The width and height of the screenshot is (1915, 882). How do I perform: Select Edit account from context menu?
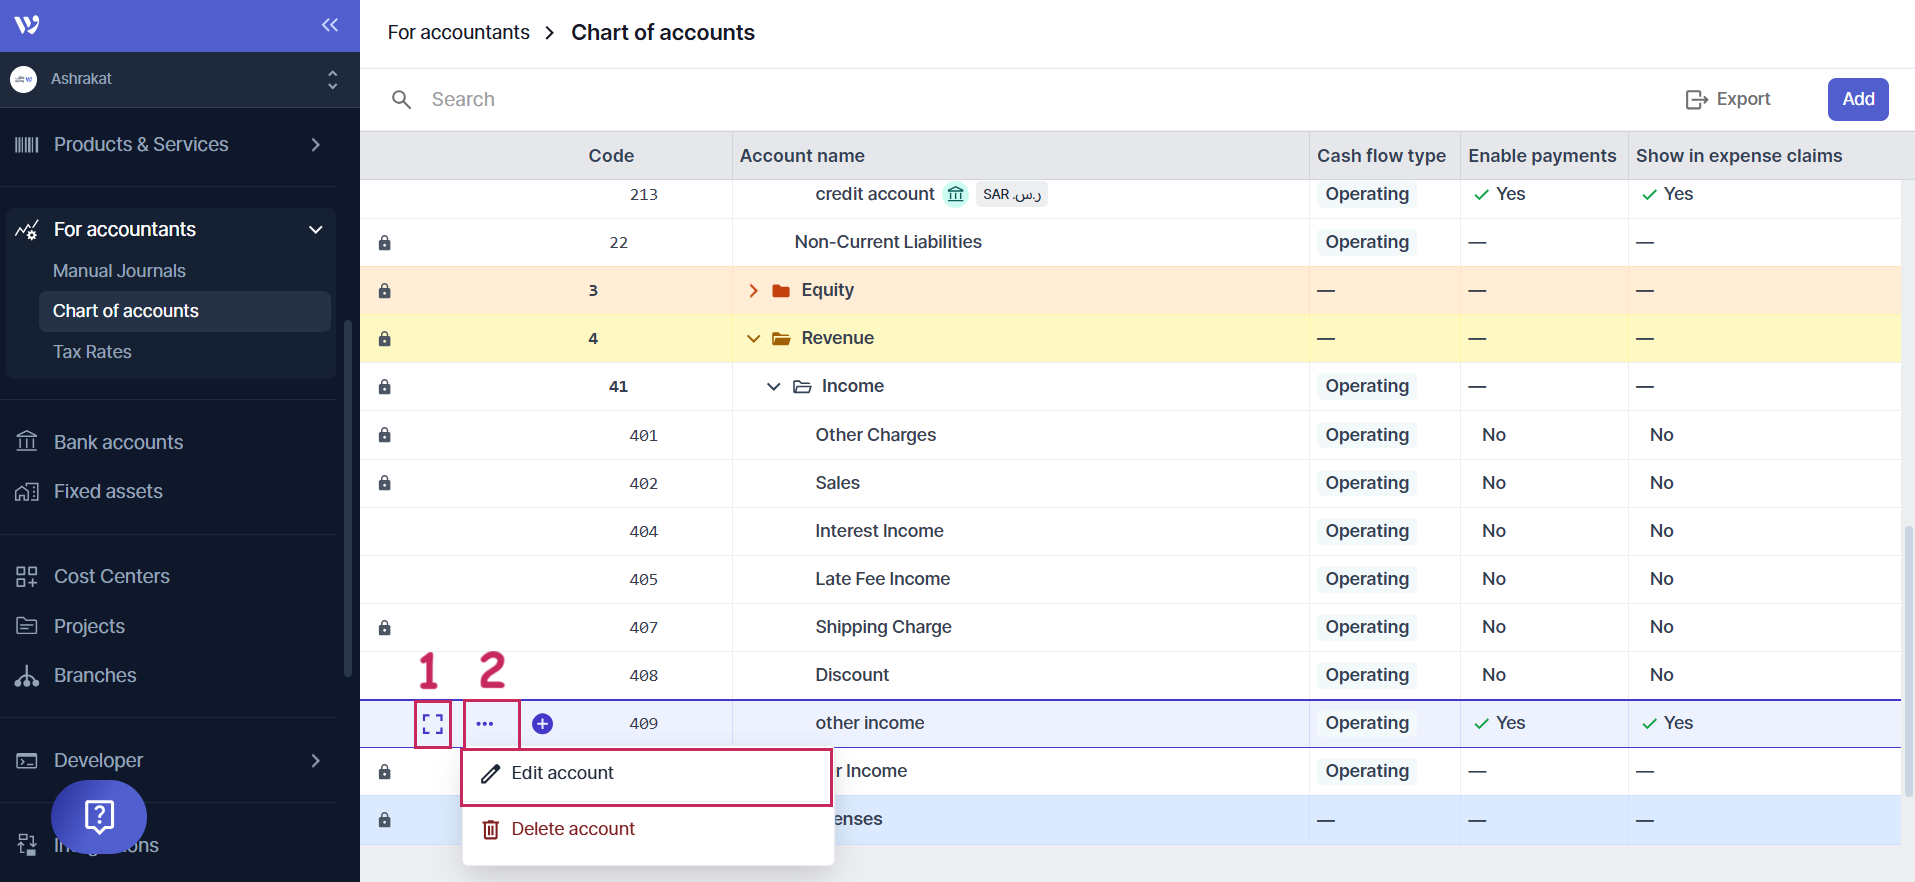[562, 774]
